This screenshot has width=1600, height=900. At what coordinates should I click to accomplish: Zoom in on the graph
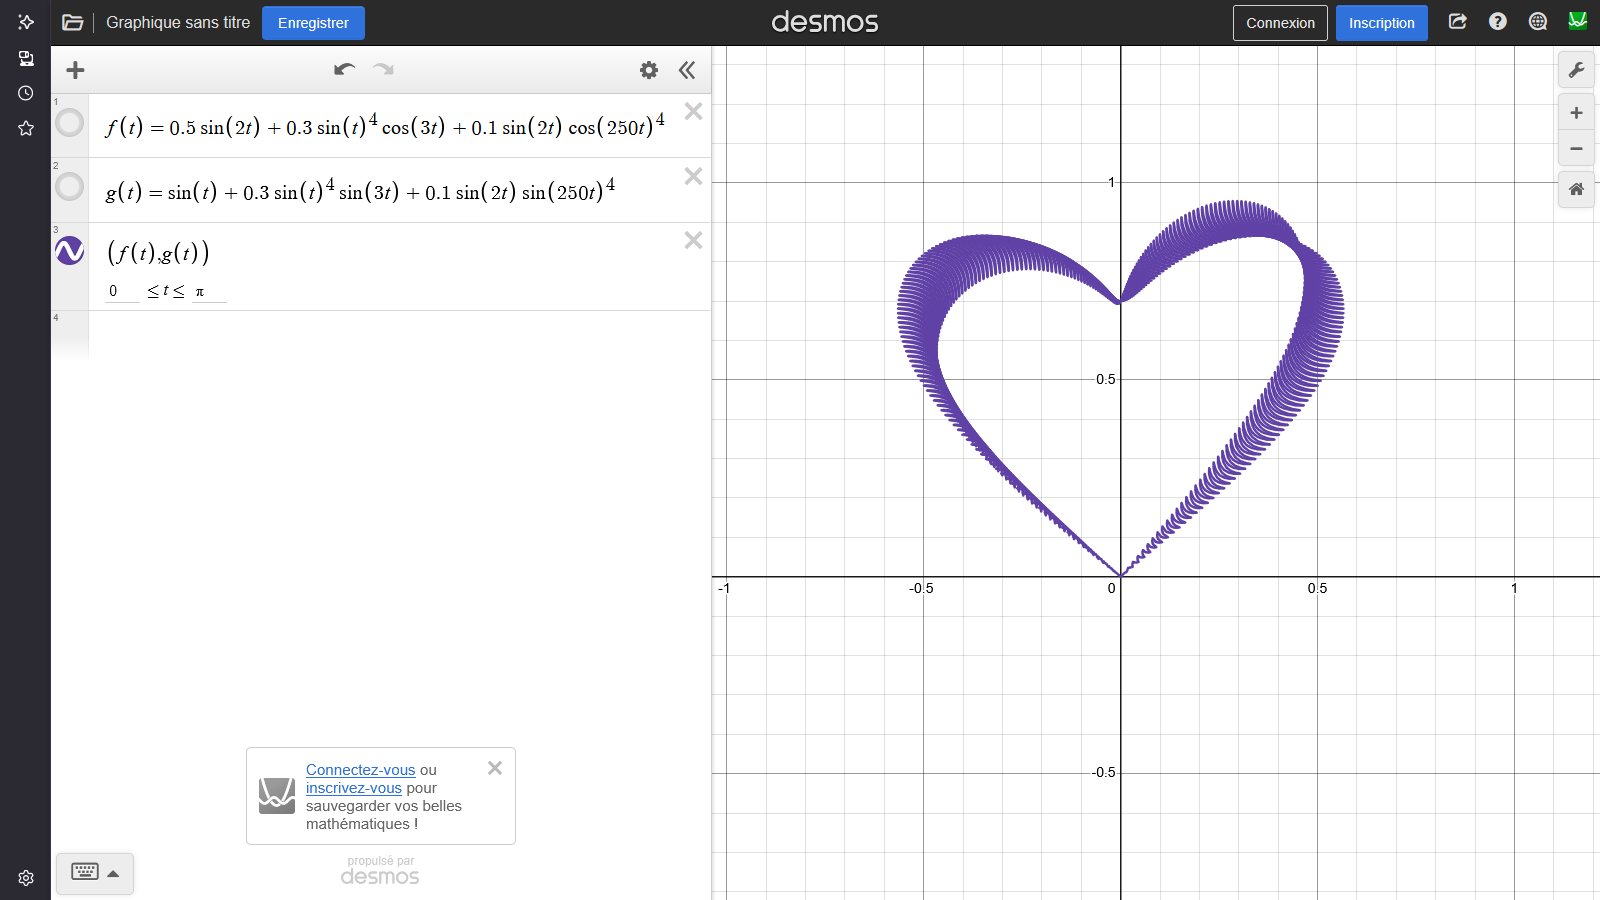pos(1576,113)
